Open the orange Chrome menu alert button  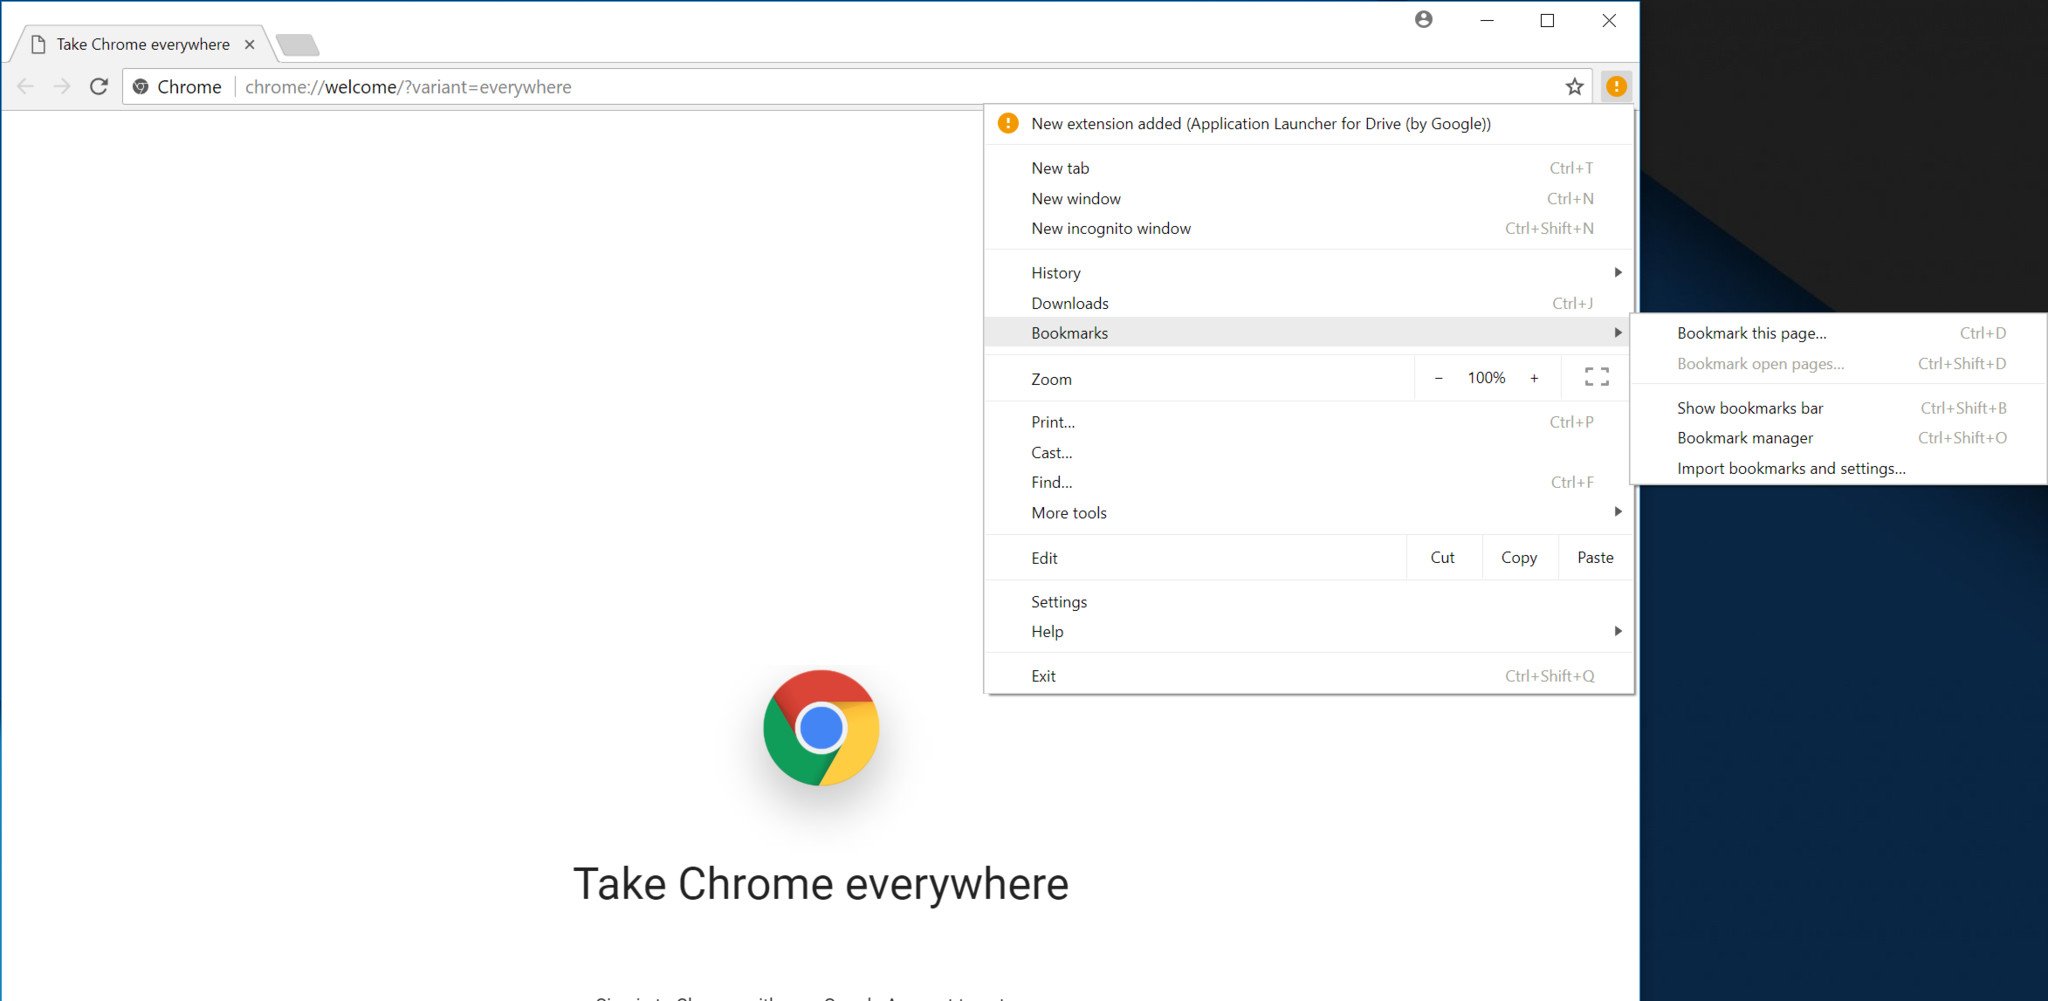(x=1616, y=87)
